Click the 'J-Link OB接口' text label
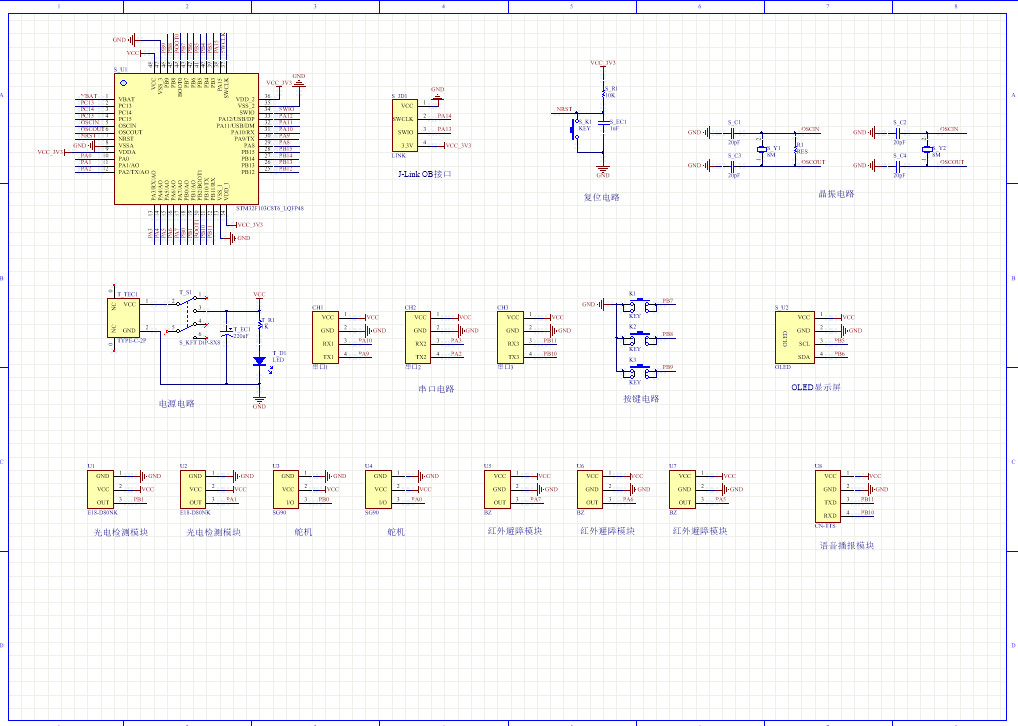 point(424,173)
